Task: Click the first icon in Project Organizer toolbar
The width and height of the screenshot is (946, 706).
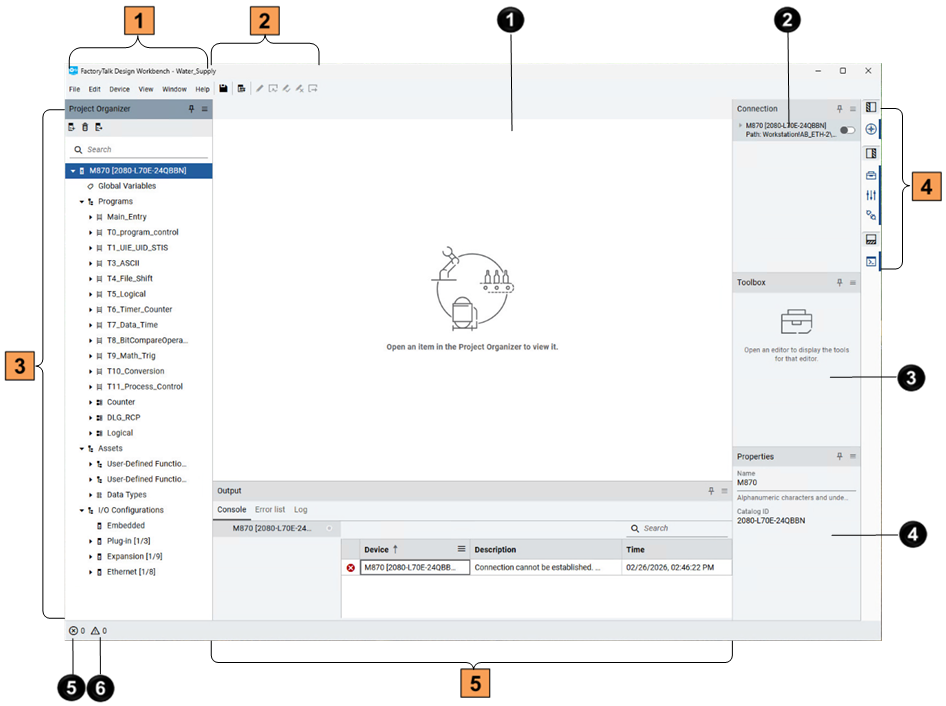Action: [72, 127]
